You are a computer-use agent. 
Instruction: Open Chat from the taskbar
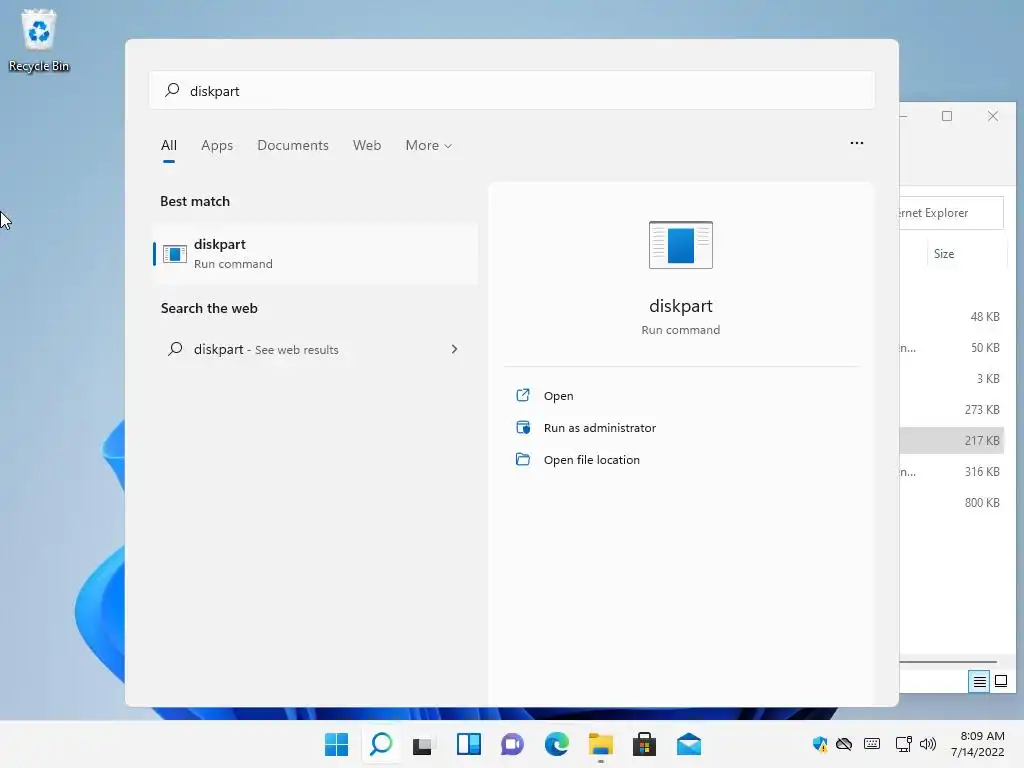(x=512, y=744)
